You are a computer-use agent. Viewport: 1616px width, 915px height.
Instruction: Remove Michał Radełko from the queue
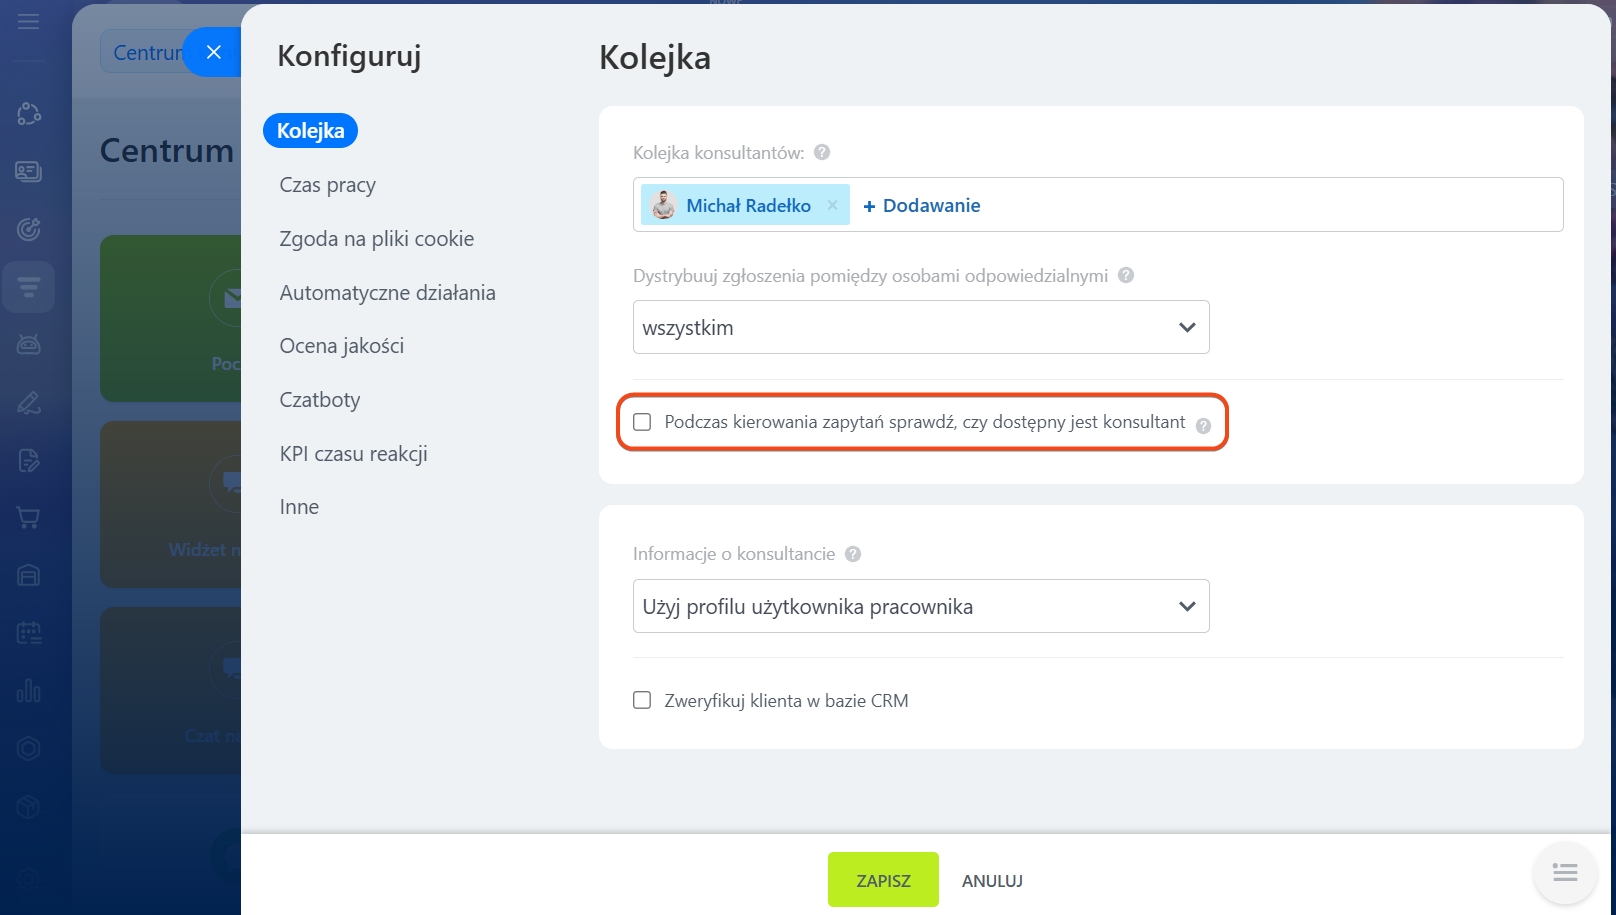(x=832, y=205)
